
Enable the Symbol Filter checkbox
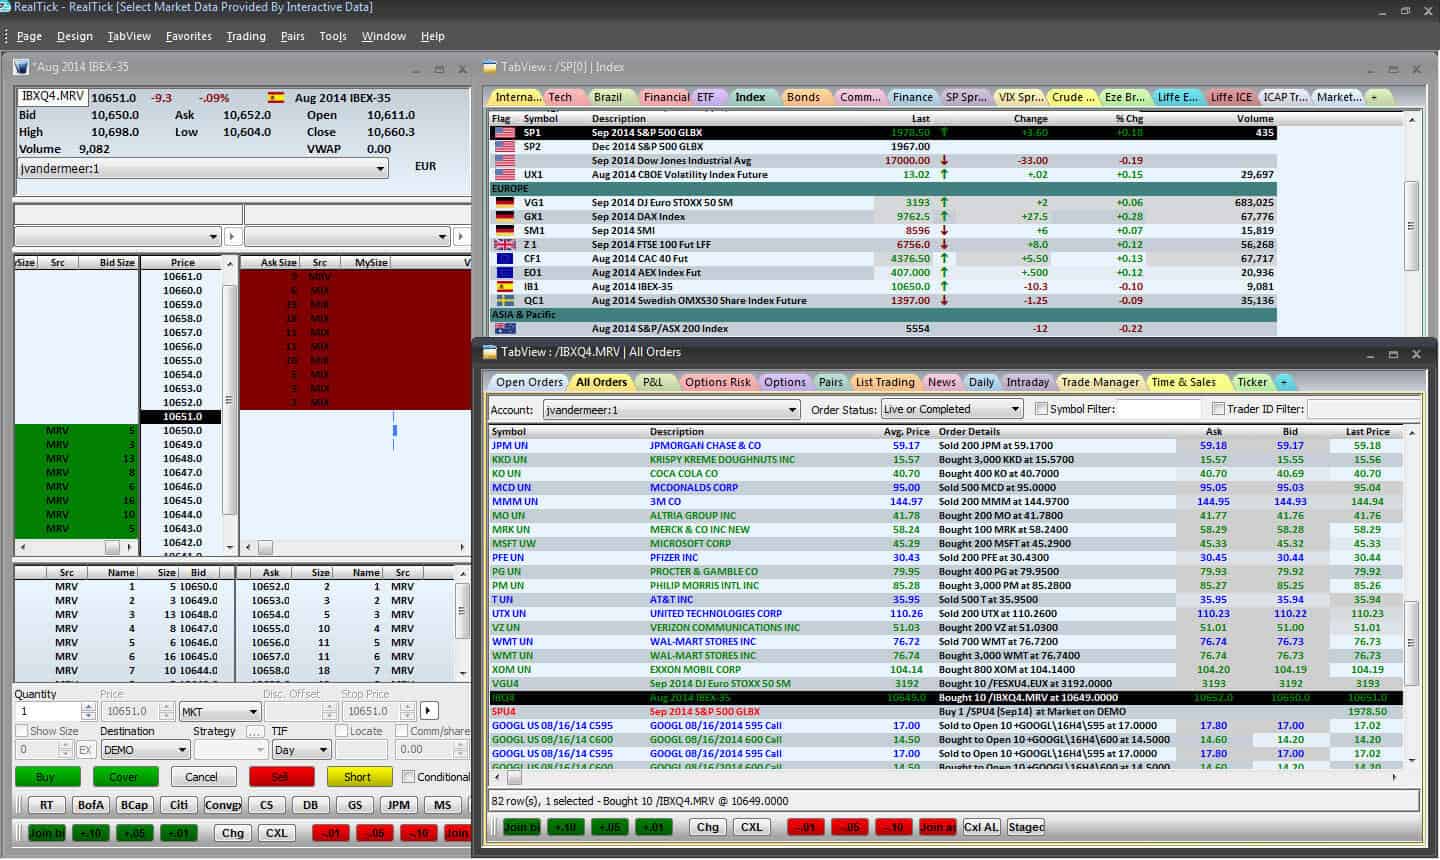[1041, 408]
